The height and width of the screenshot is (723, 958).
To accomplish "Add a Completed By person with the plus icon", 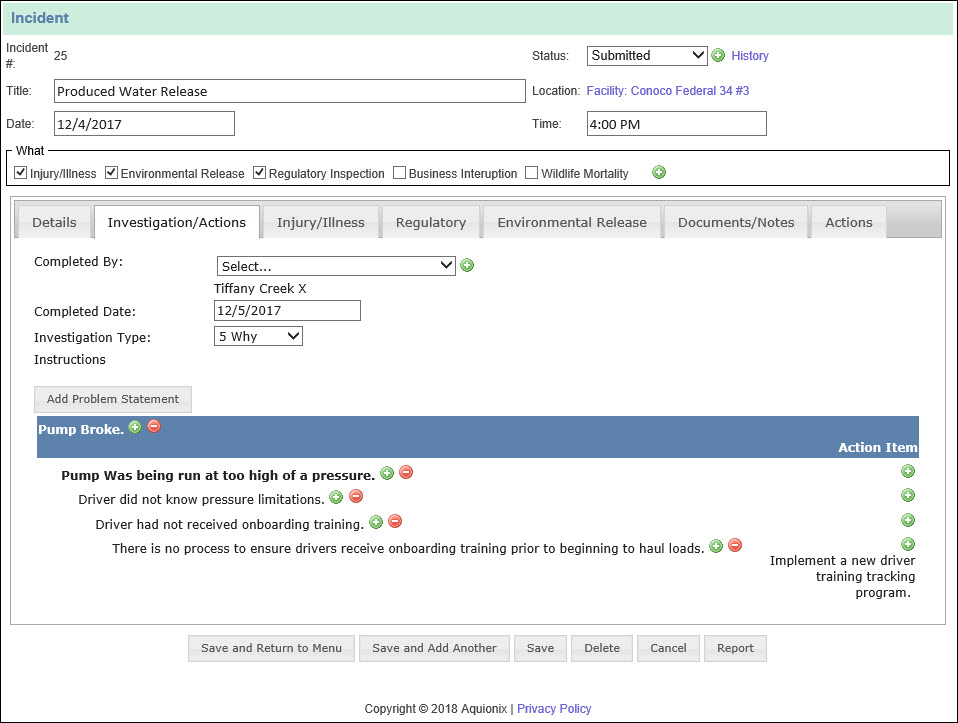I will coord(467,265).
